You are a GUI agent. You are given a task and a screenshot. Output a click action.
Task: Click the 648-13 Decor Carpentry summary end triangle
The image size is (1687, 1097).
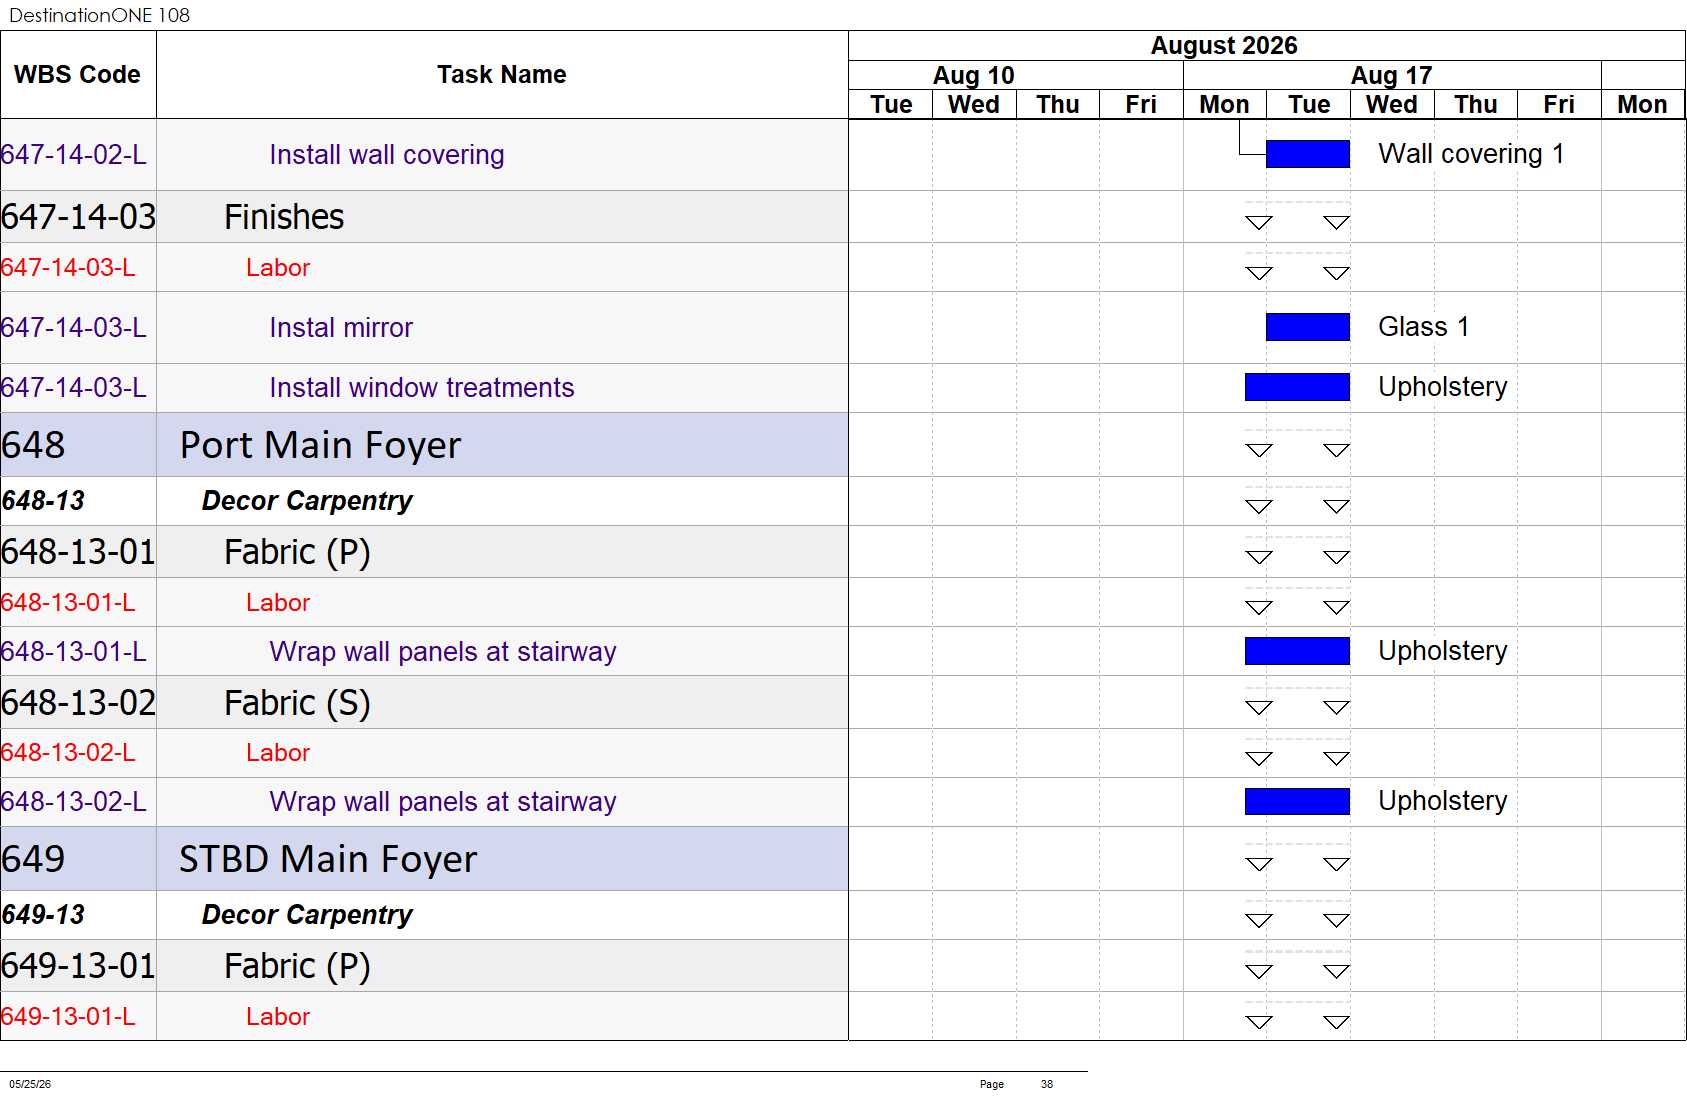(x=1336, y=506)
